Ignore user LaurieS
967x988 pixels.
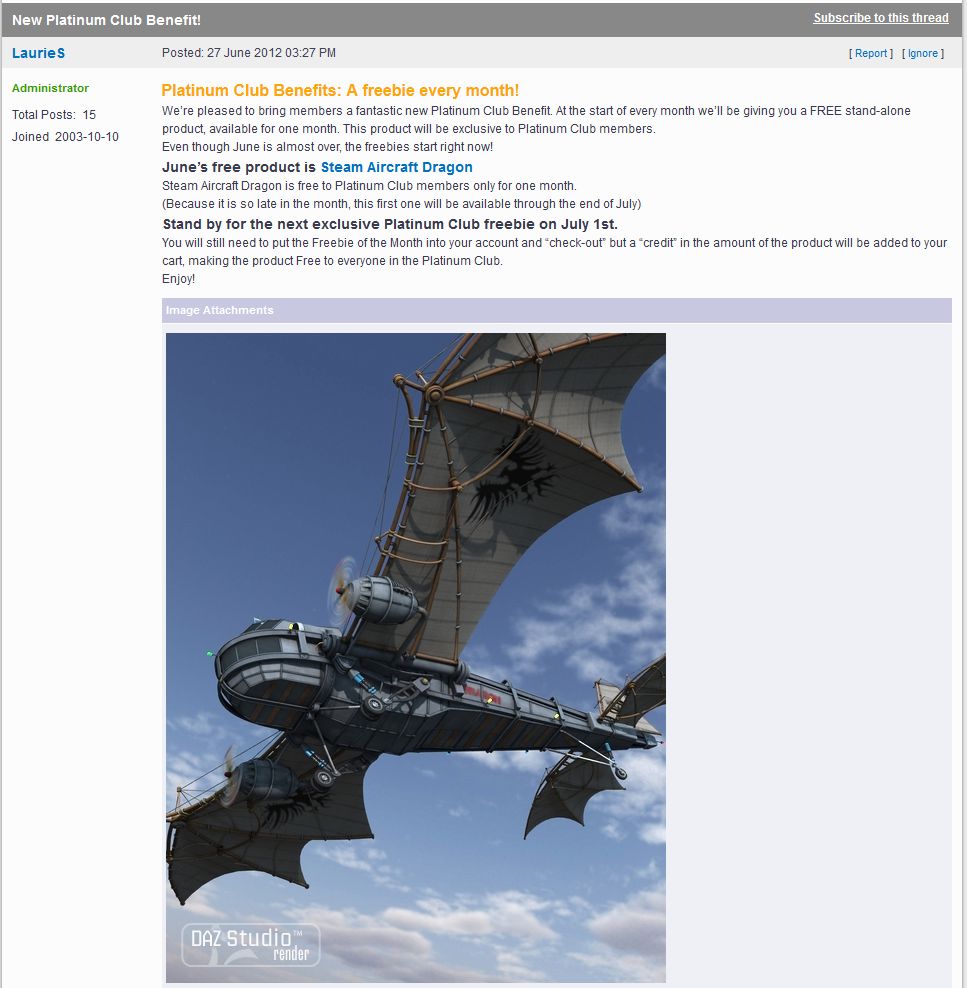(x=923, y=54)
